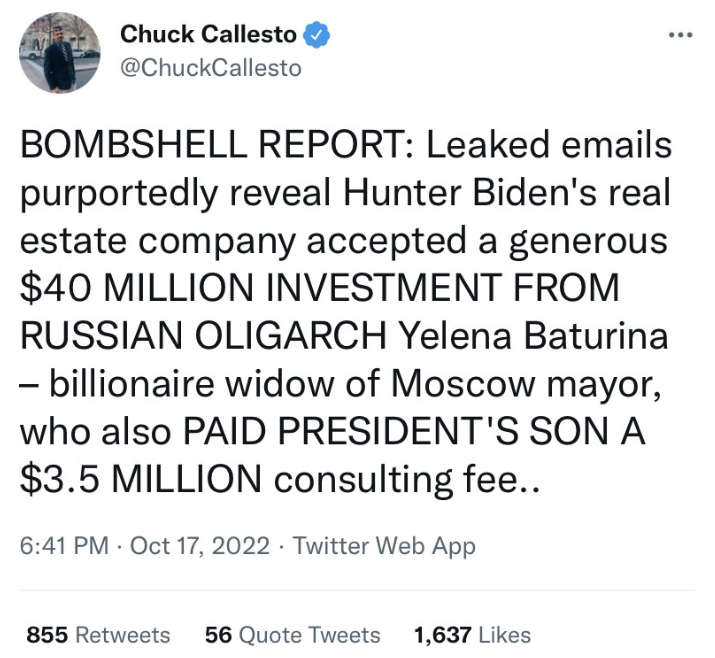
Task: Click the @ChuckCallesto handle
Action: click(x=210, y=68)
